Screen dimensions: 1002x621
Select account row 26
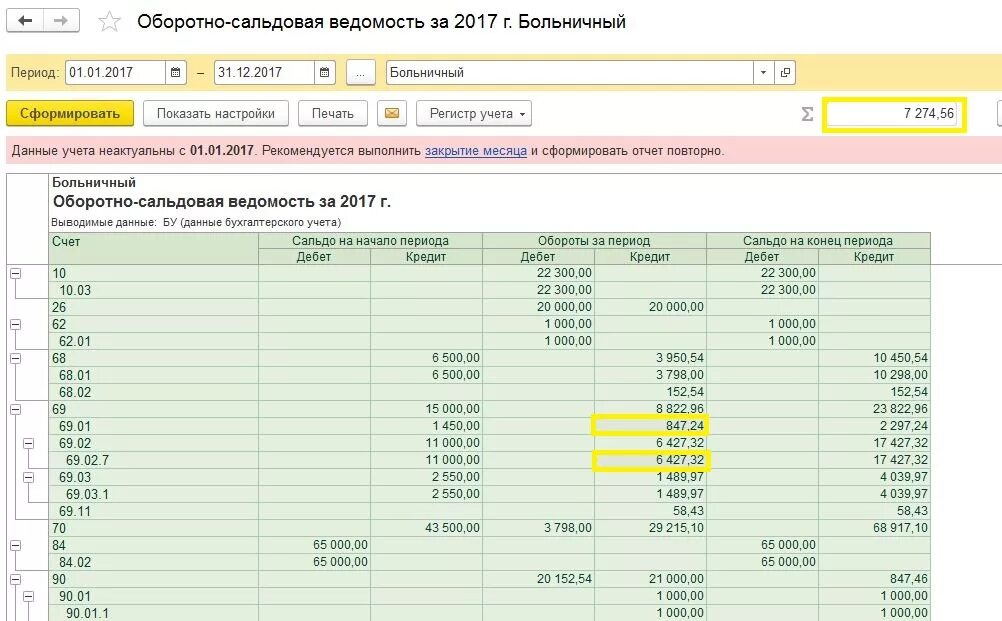pos(489,307)
